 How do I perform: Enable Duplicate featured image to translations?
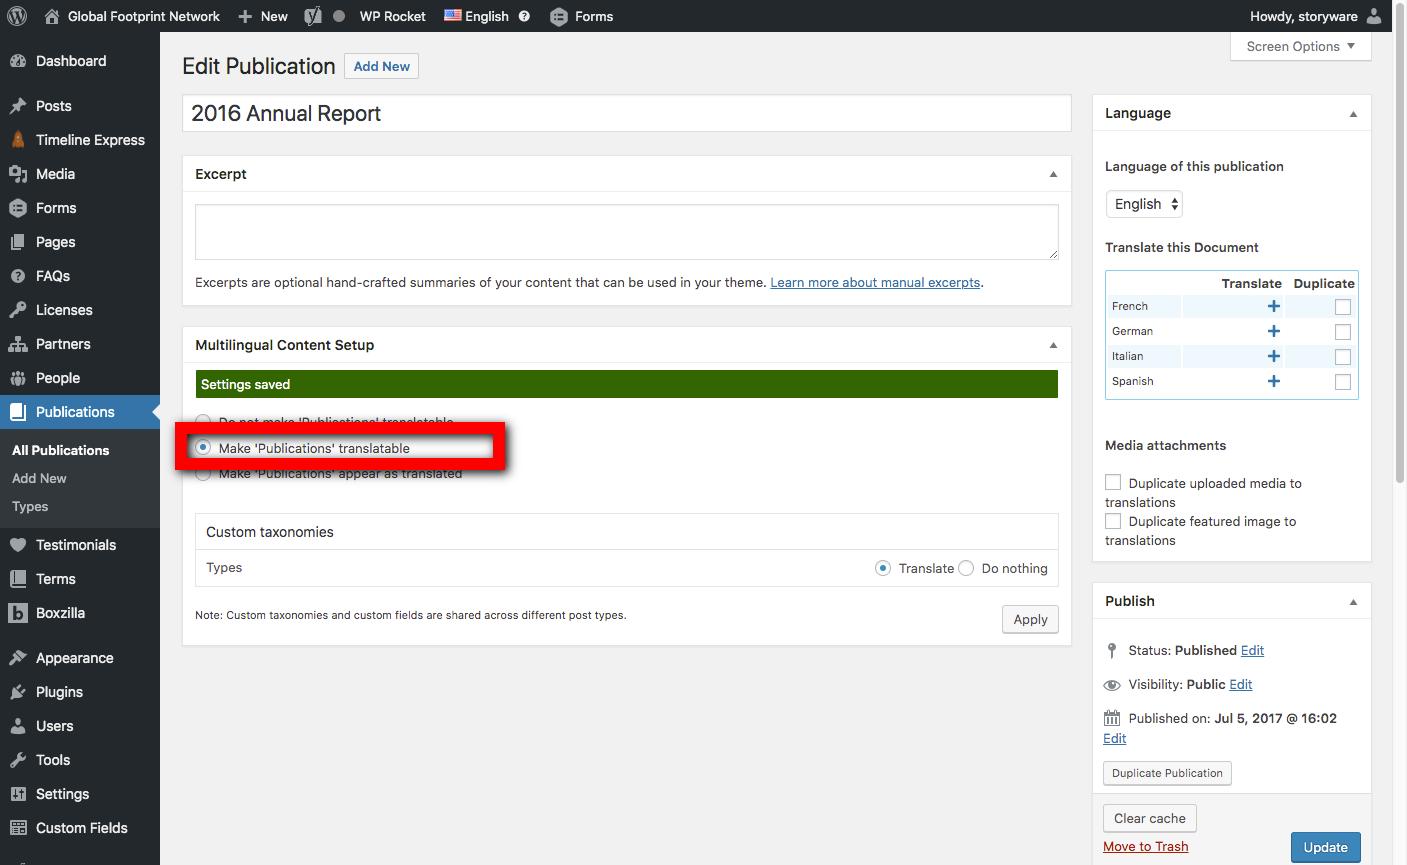(x=1113, y=521)
